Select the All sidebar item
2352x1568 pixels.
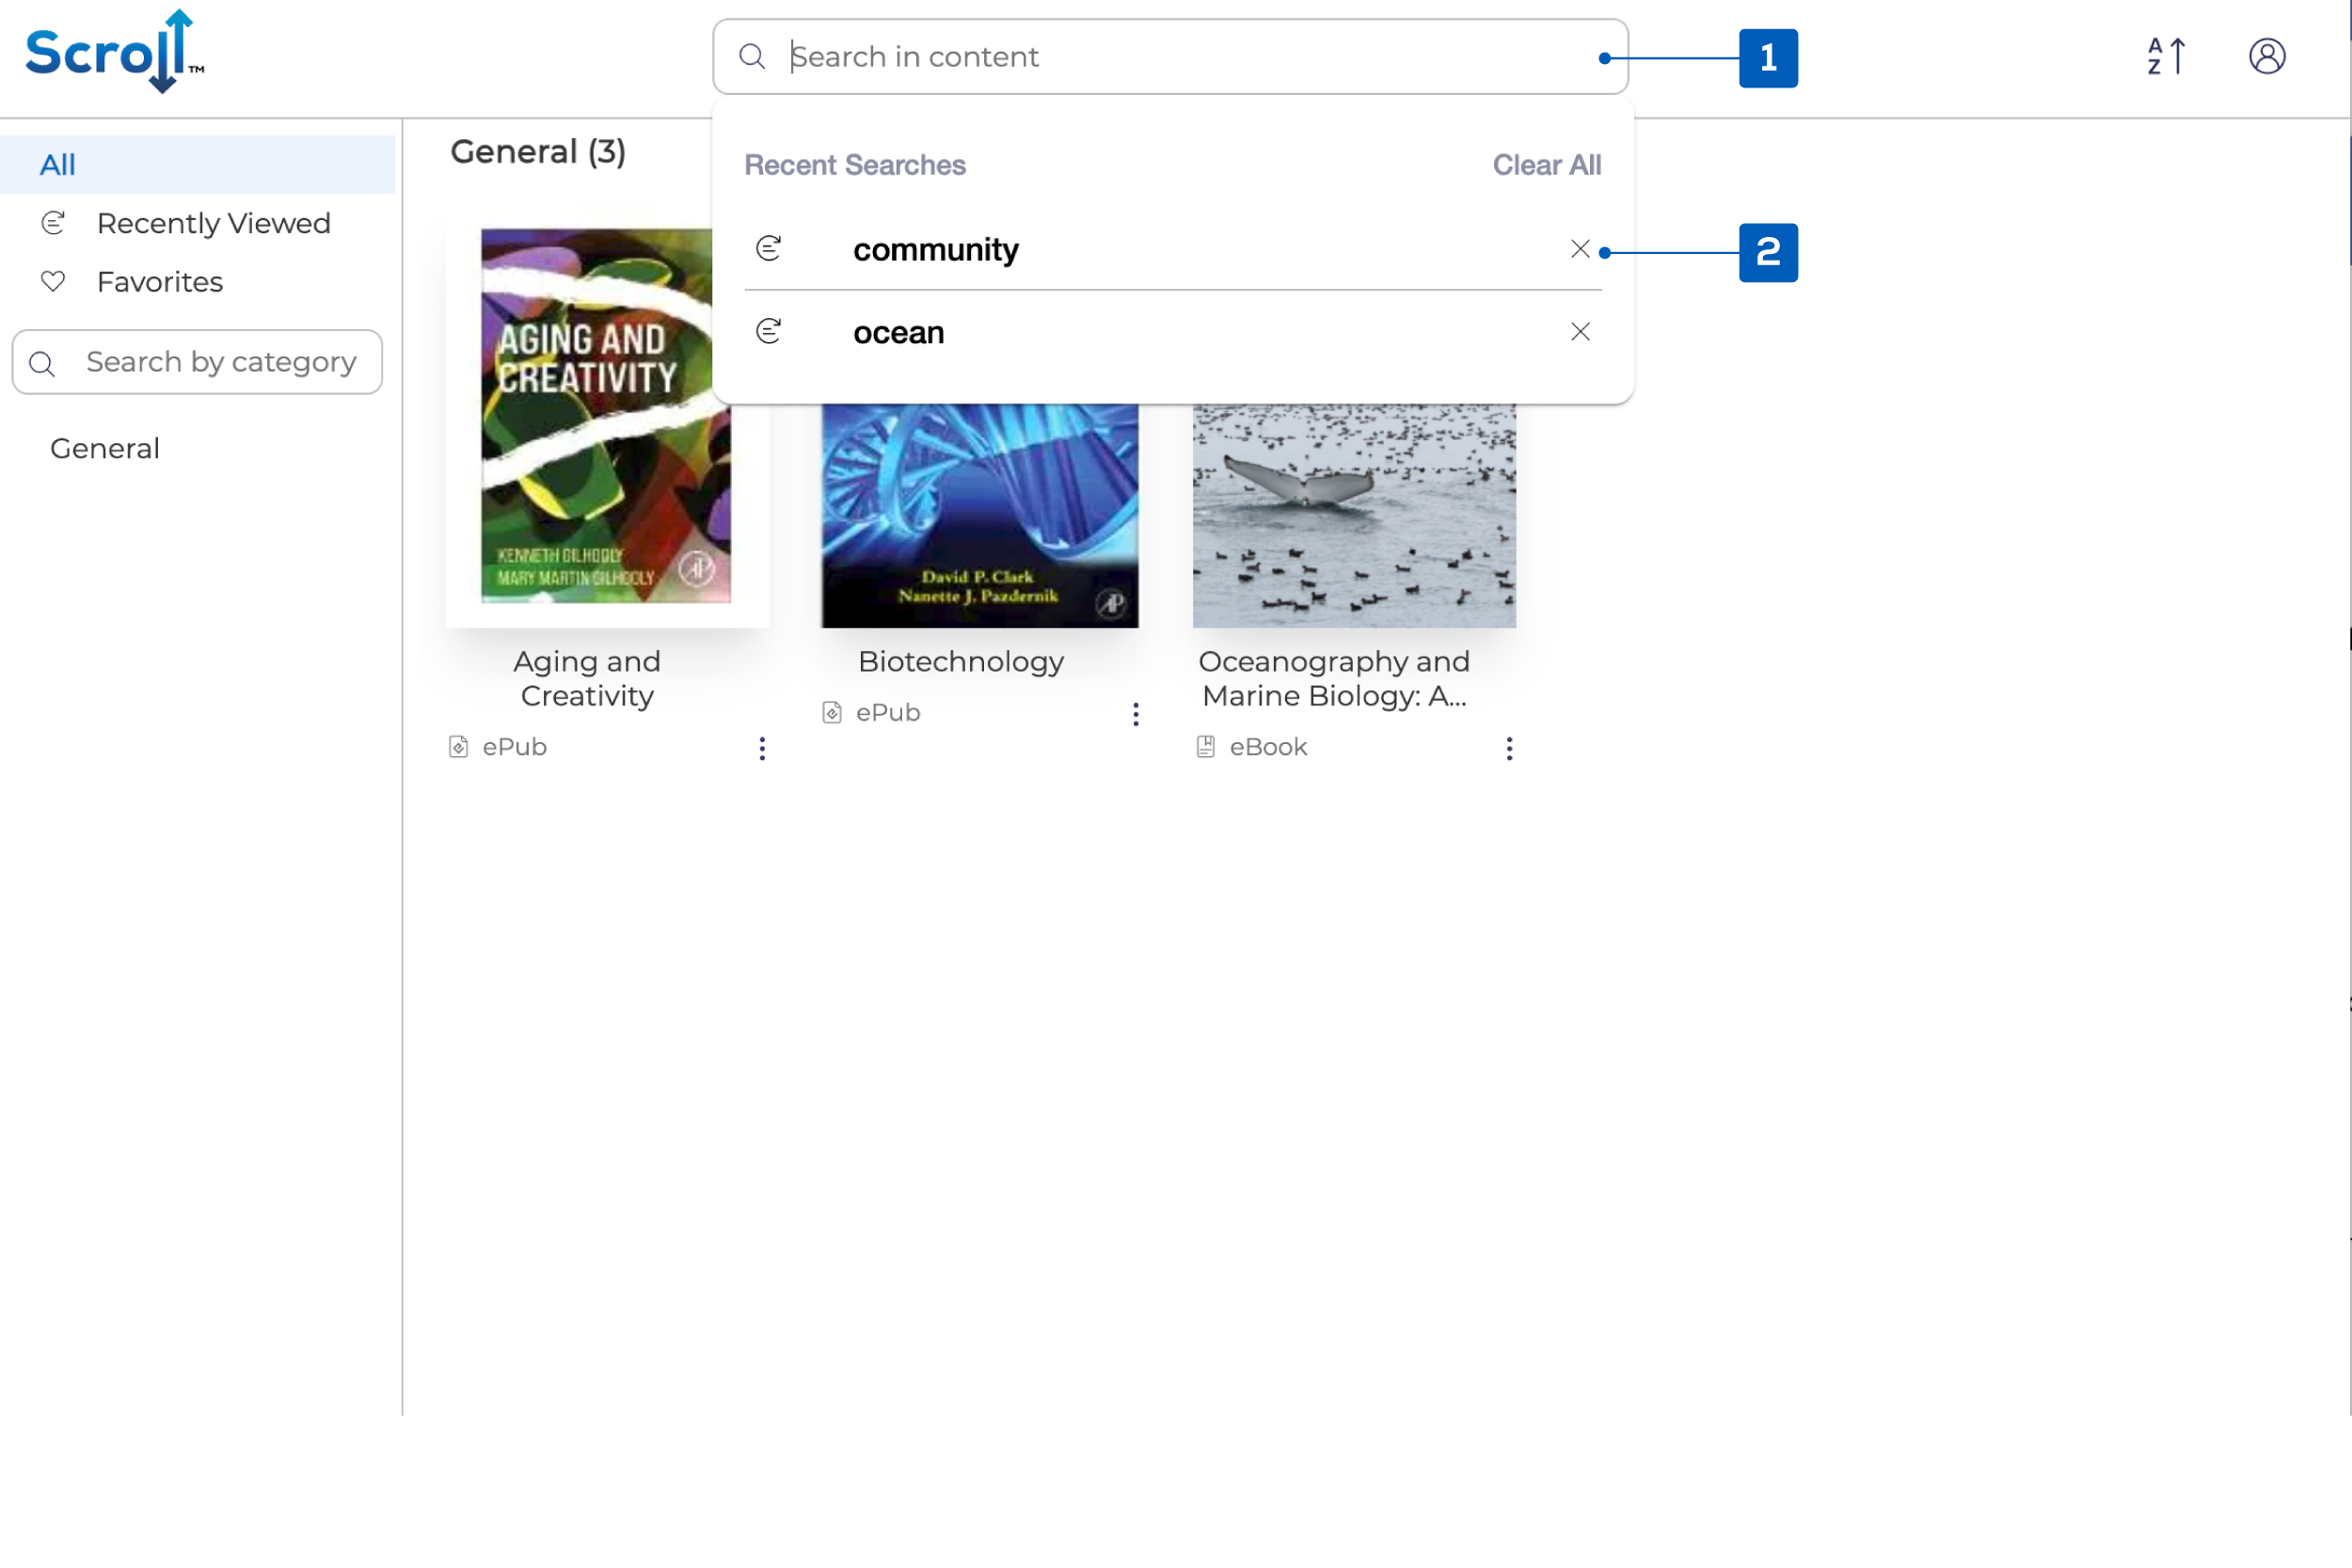click(x=58, y=165)
